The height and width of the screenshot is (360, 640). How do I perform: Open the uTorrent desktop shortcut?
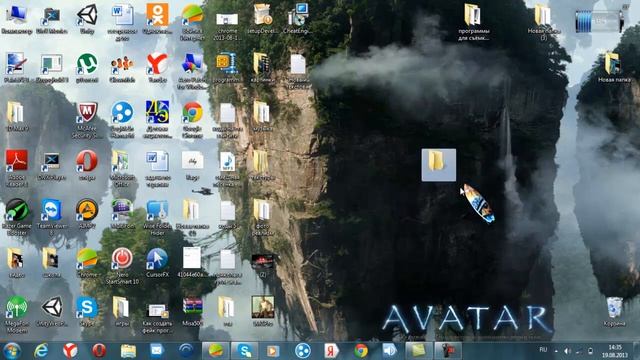tap(87, 68)
